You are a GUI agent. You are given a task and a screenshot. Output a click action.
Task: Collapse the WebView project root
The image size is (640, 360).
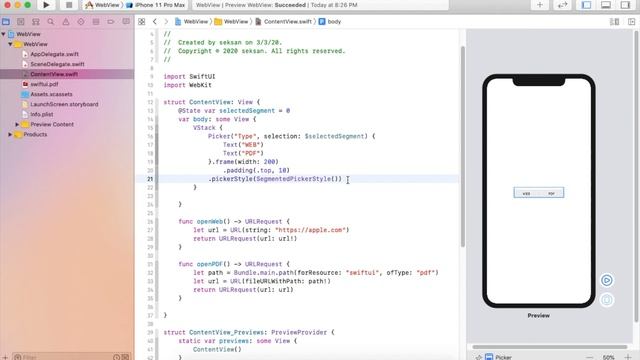coord(4,34)
